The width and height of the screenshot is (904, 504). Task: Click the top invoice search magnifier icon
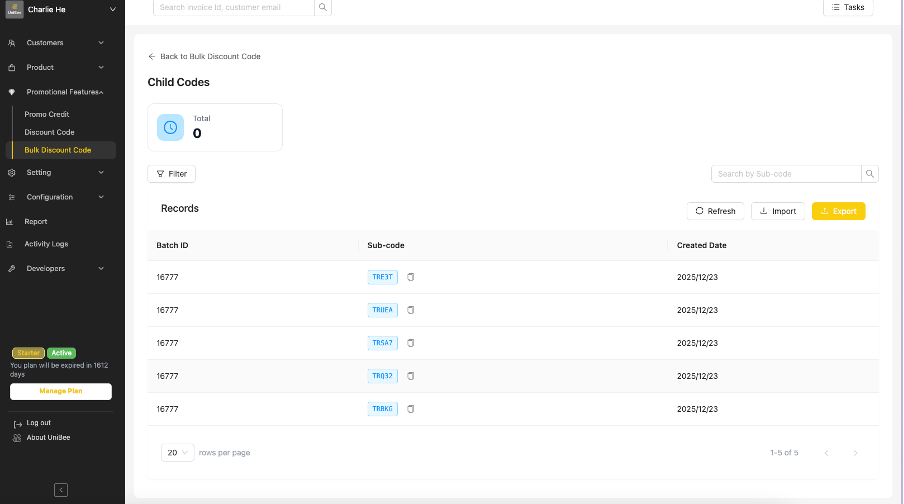(323, 7)
